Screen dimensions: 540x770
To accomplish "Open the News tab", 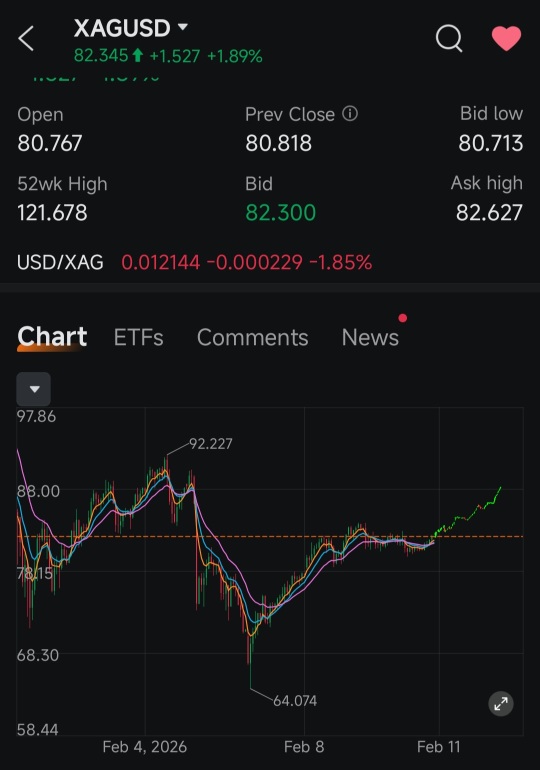I will coord(370,337).
